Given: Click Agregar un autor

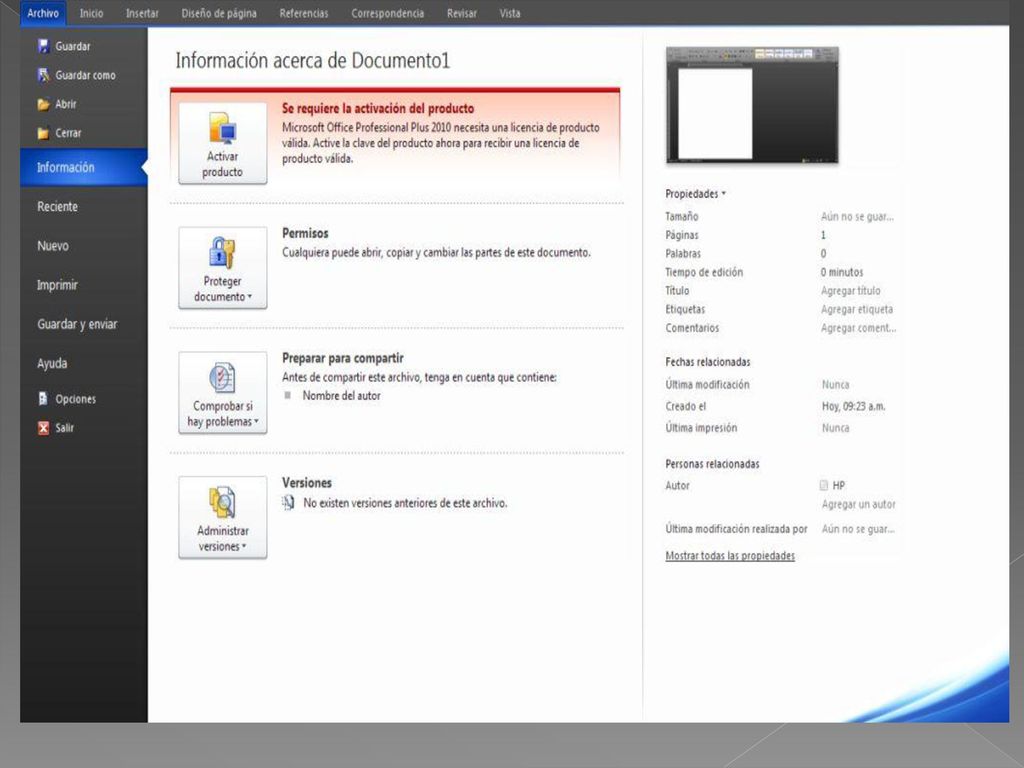Looking at the screenshot, I should (x=859, y=504).
